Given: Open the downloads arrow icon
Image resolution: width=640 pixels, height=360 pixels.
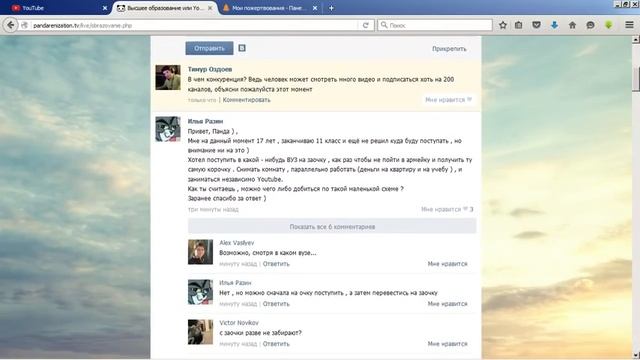Looking at the screenshot, I should pos(554,25).
